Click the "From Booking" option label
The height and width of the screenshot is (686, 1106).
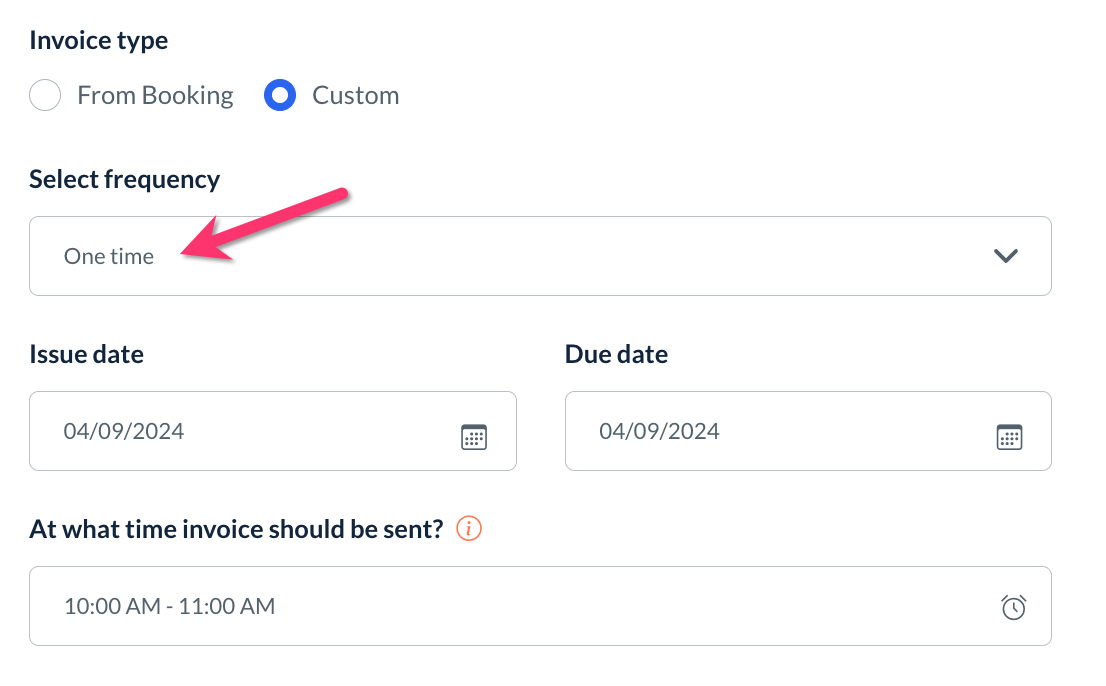(155, 96)
